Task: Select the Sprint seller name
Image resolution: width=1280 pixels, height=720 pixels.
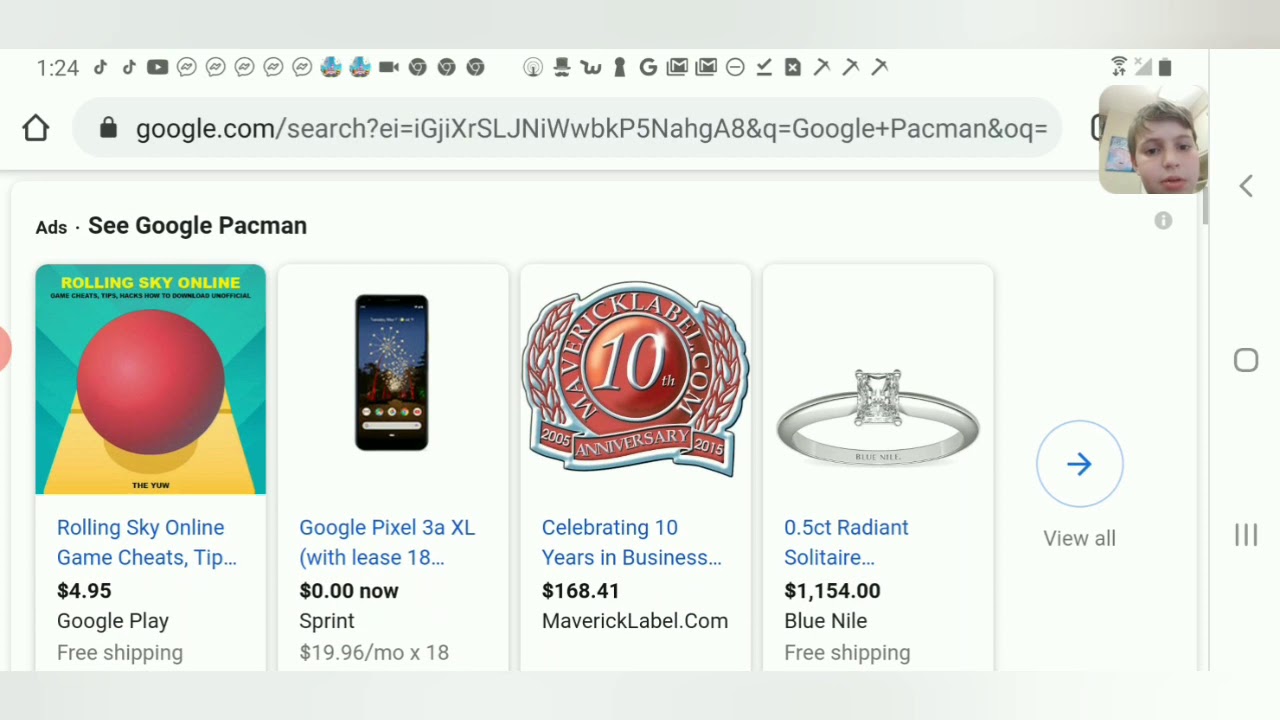Action: (327, 621)
